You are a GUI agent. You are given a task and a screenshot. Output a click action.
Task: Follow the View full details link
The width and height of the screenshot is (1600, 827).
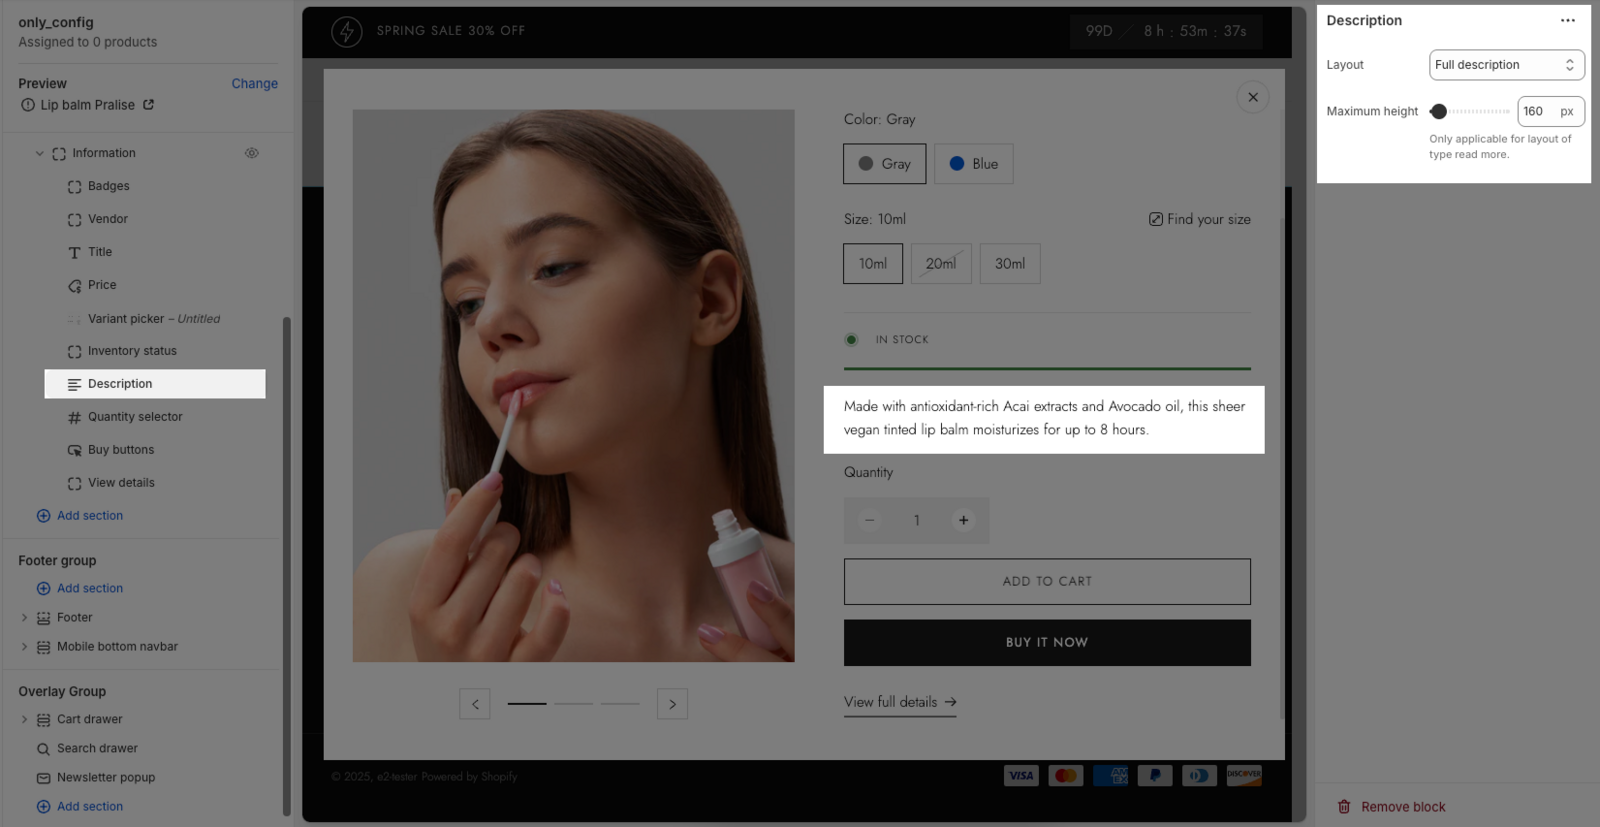899,702
